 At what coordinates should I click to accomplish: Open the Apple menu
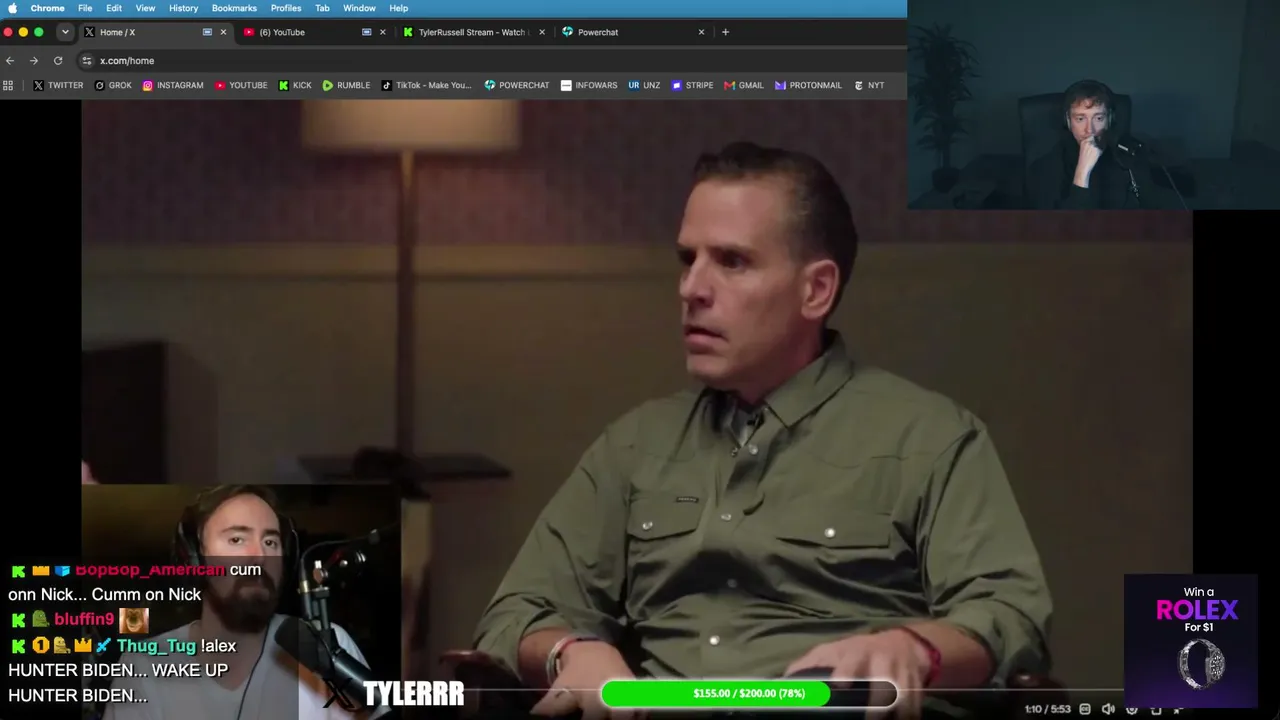pos(12,8)
